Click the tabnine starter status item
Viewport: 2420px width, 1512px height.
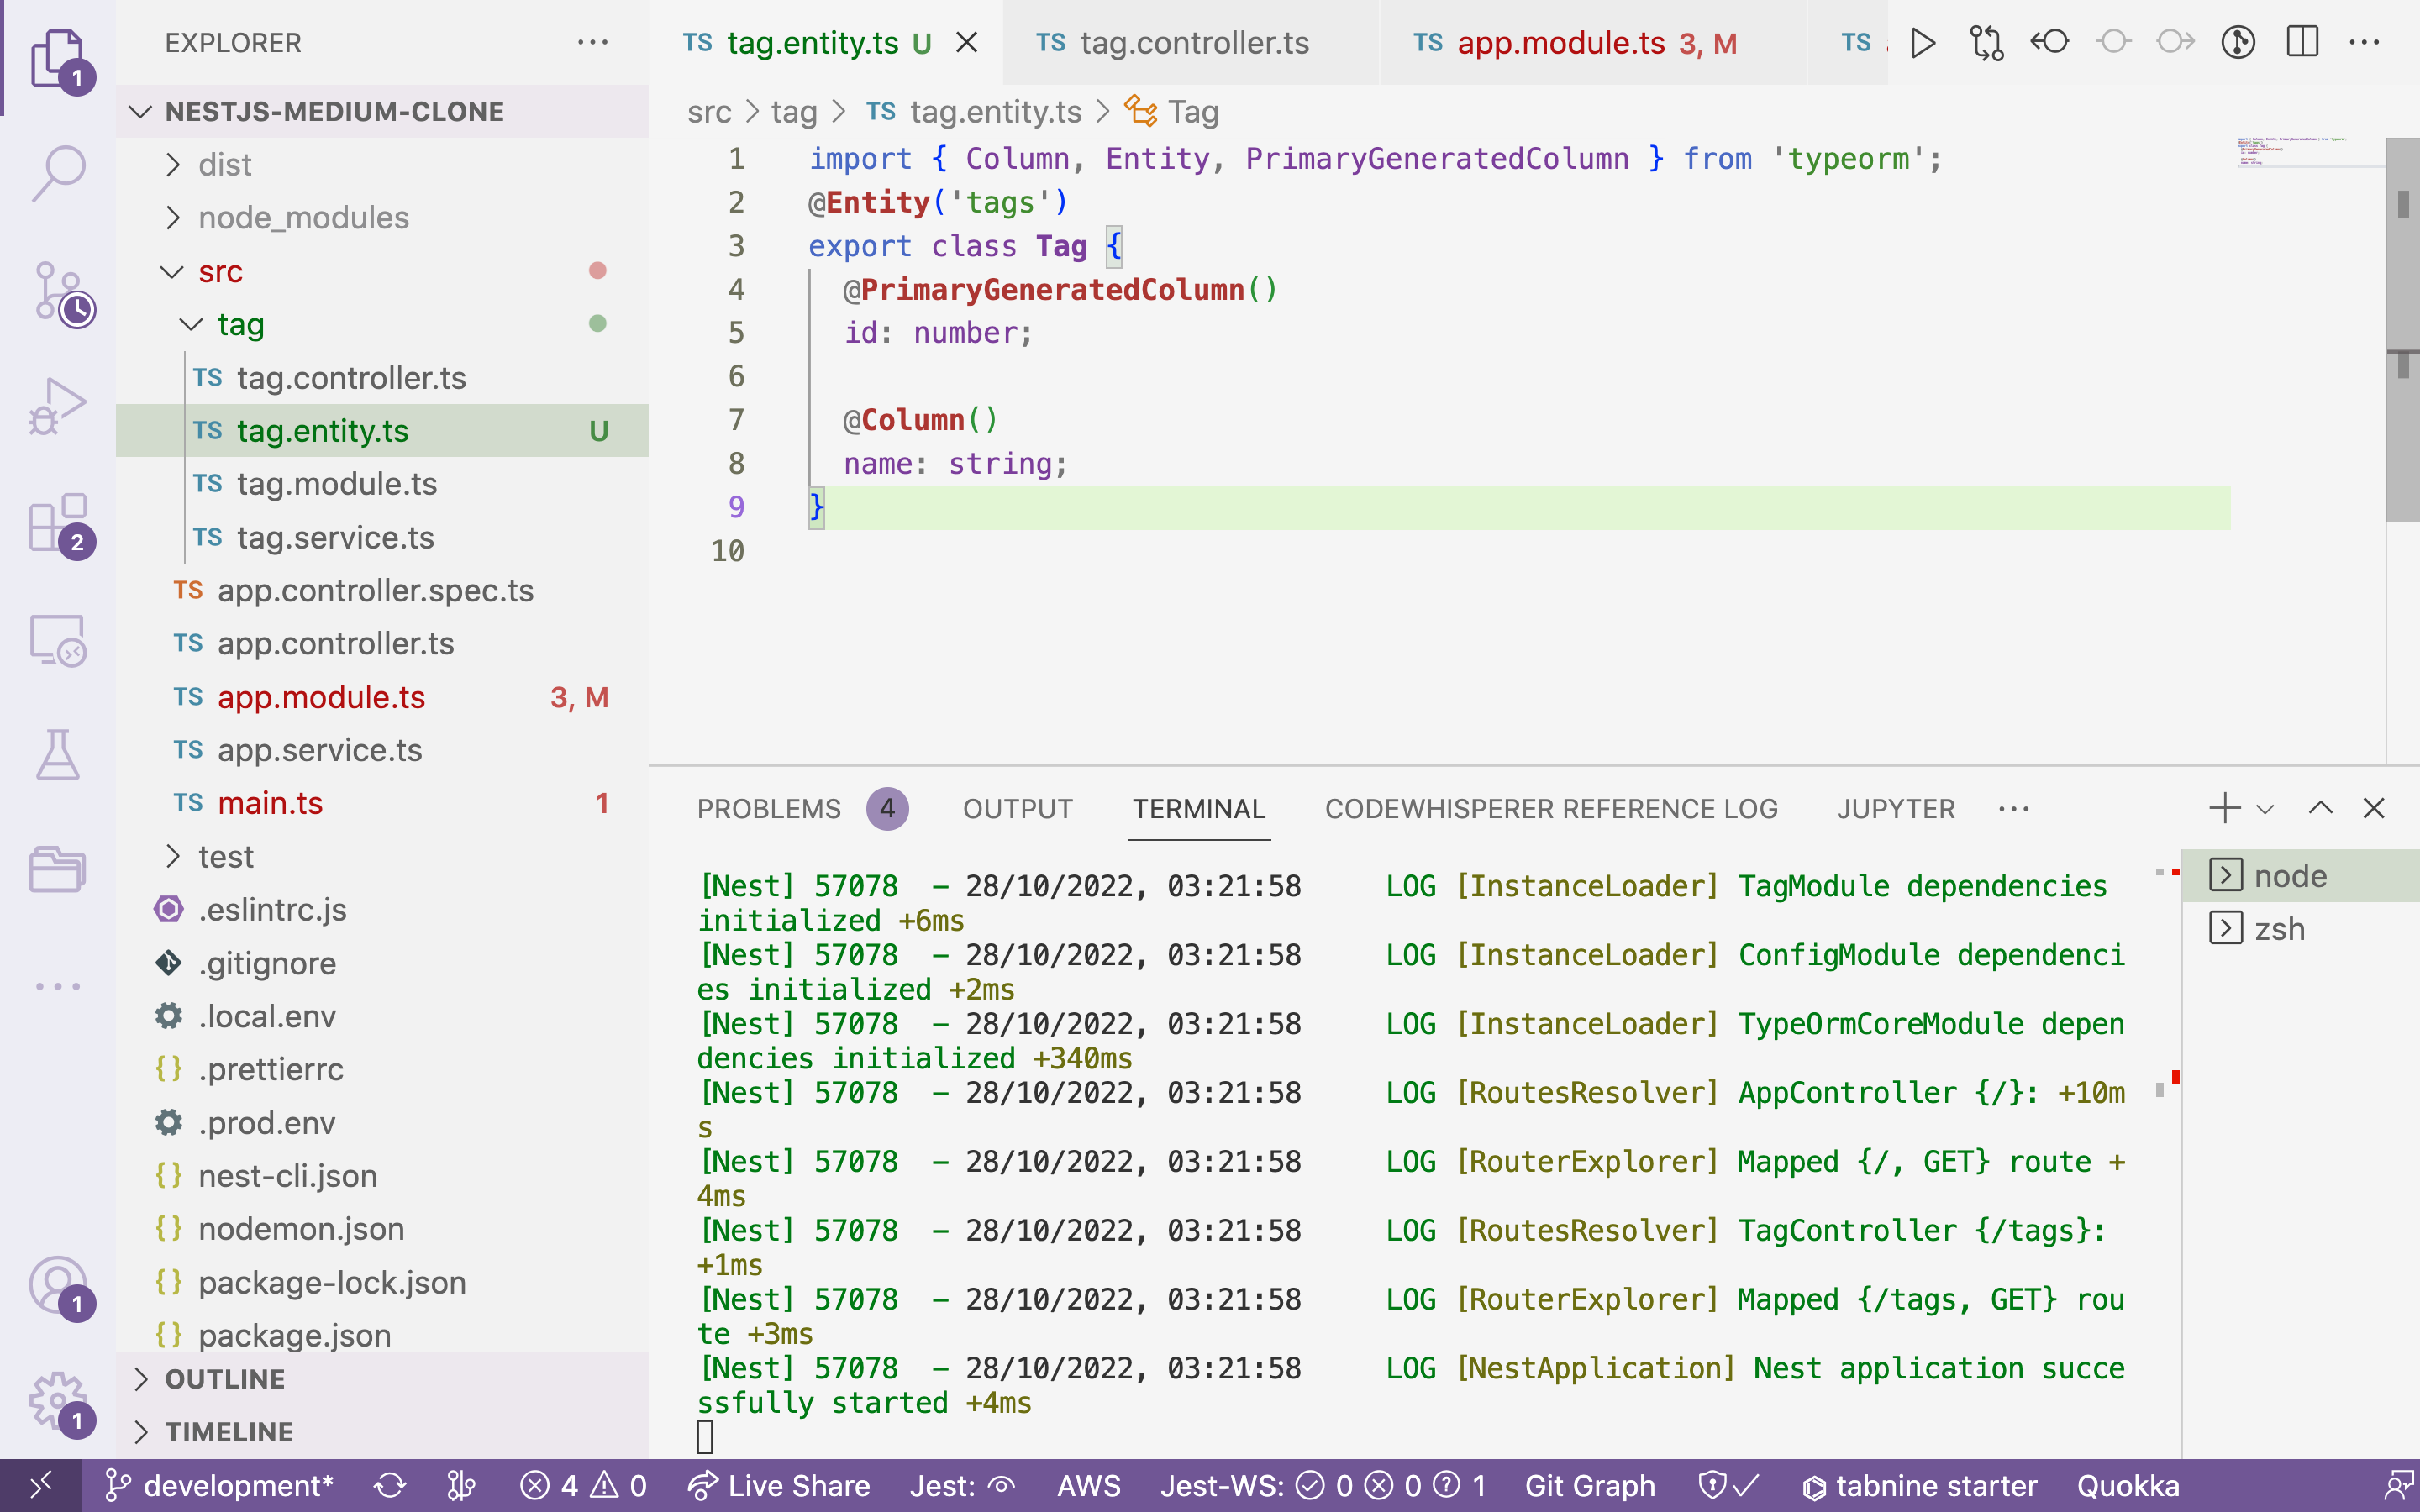coord(1919,1486)
